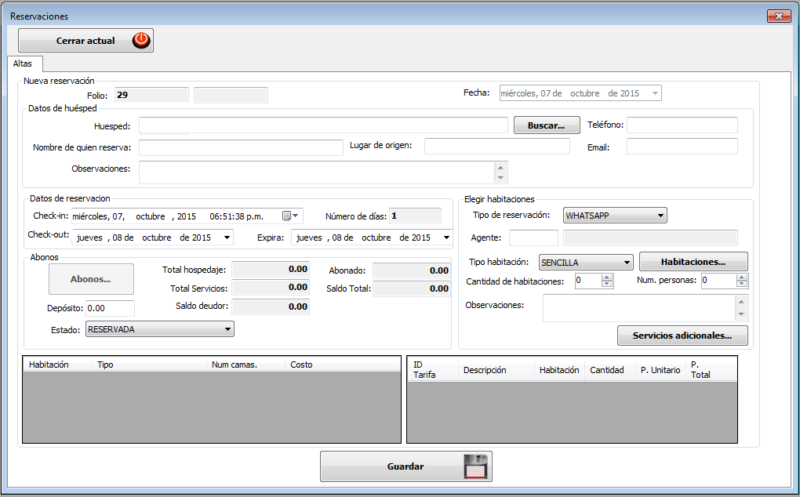Image resolution: width=800 pixels, height=497 pixels.
Task: Open the Abonos... button
Action: [x=91, y=279]
